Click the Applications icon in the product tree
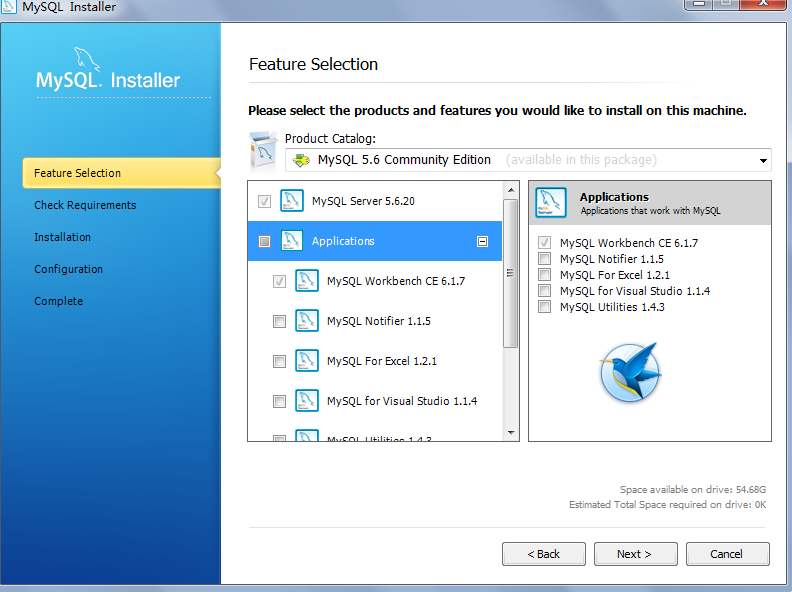This screenshot has height=592, width=792. pyautogui.click(x=292, y=241)
